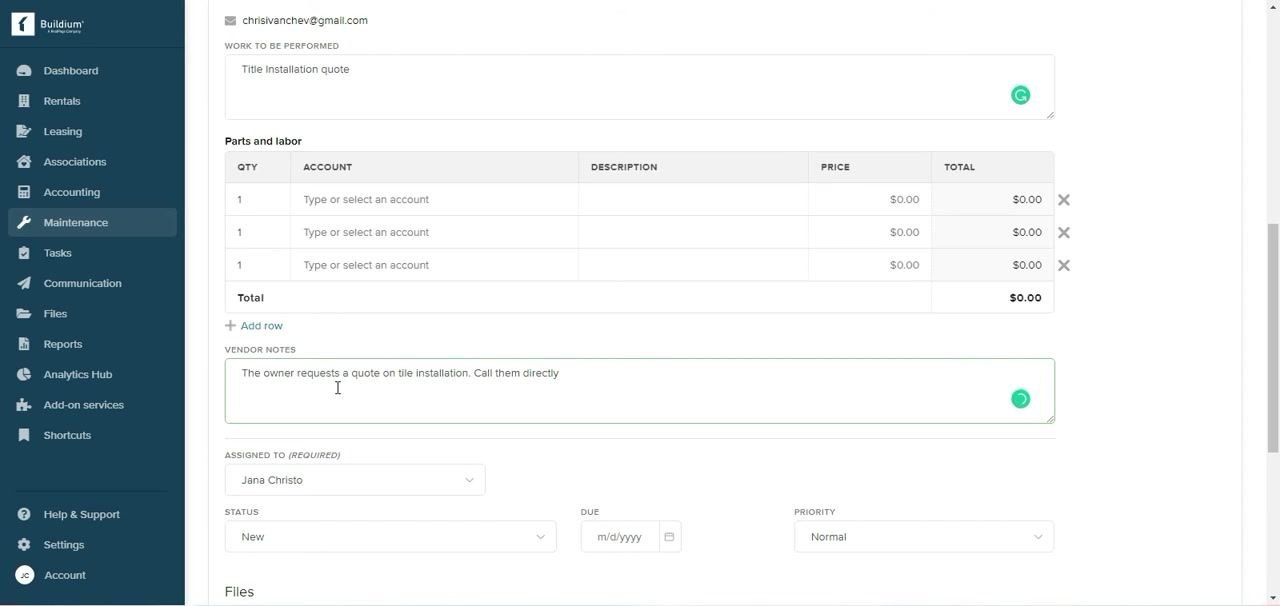Open Rentals in the sidebar
1280x606 pixels.
click(x=62, y=101)
